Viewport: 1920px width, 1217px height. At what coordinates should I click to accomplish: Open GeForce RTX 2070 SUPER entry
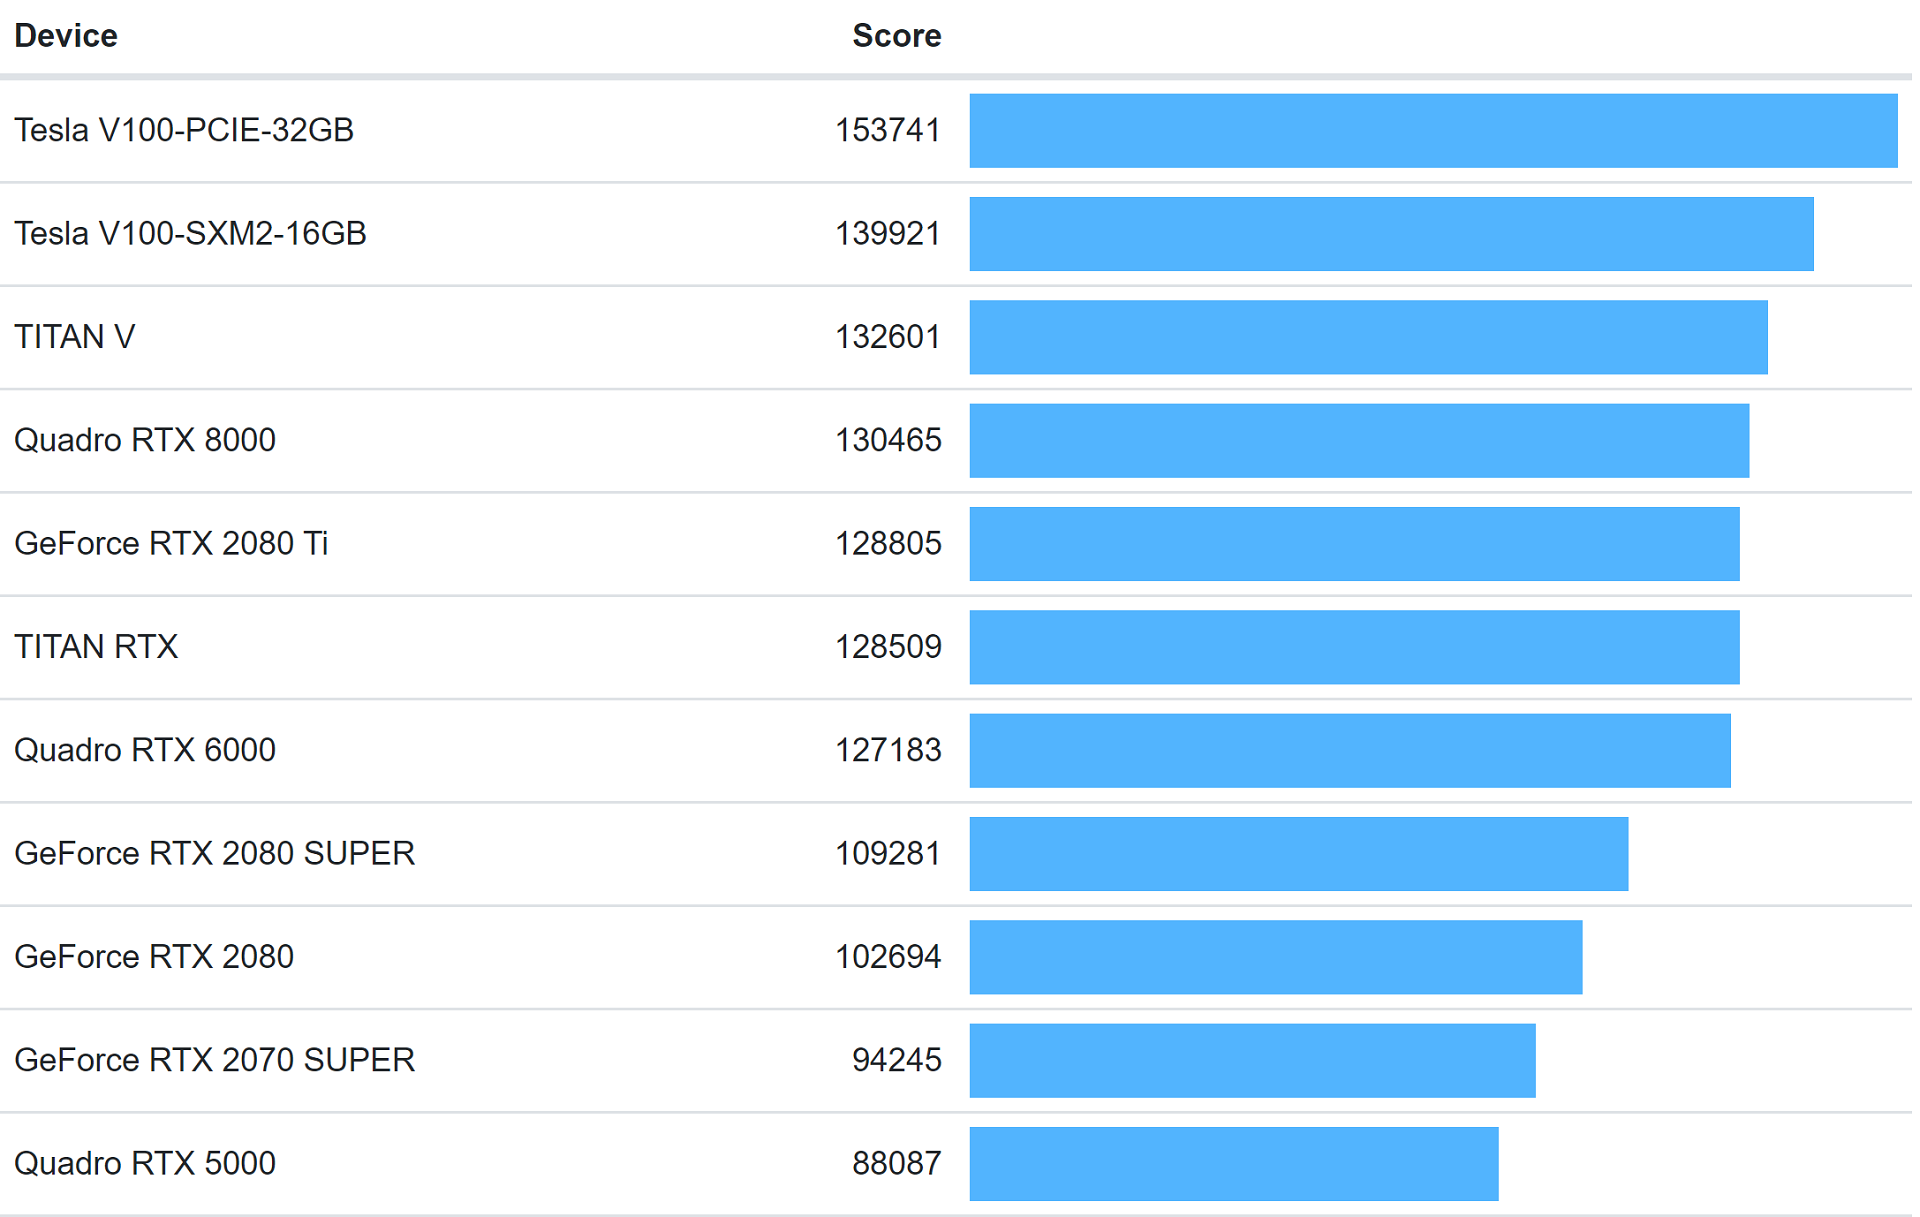coord(214,1060)
